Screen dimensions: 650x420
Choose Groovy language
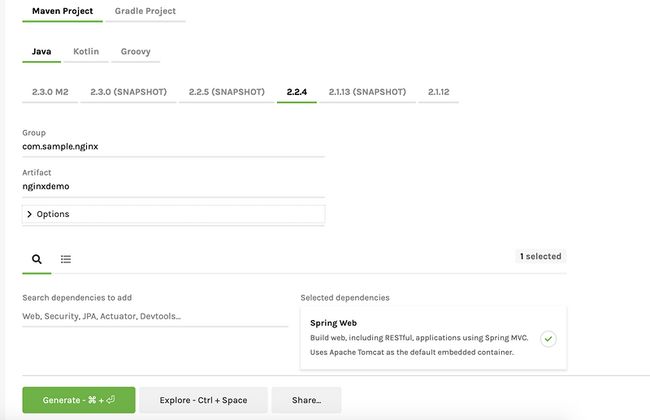tap(136, 52)
